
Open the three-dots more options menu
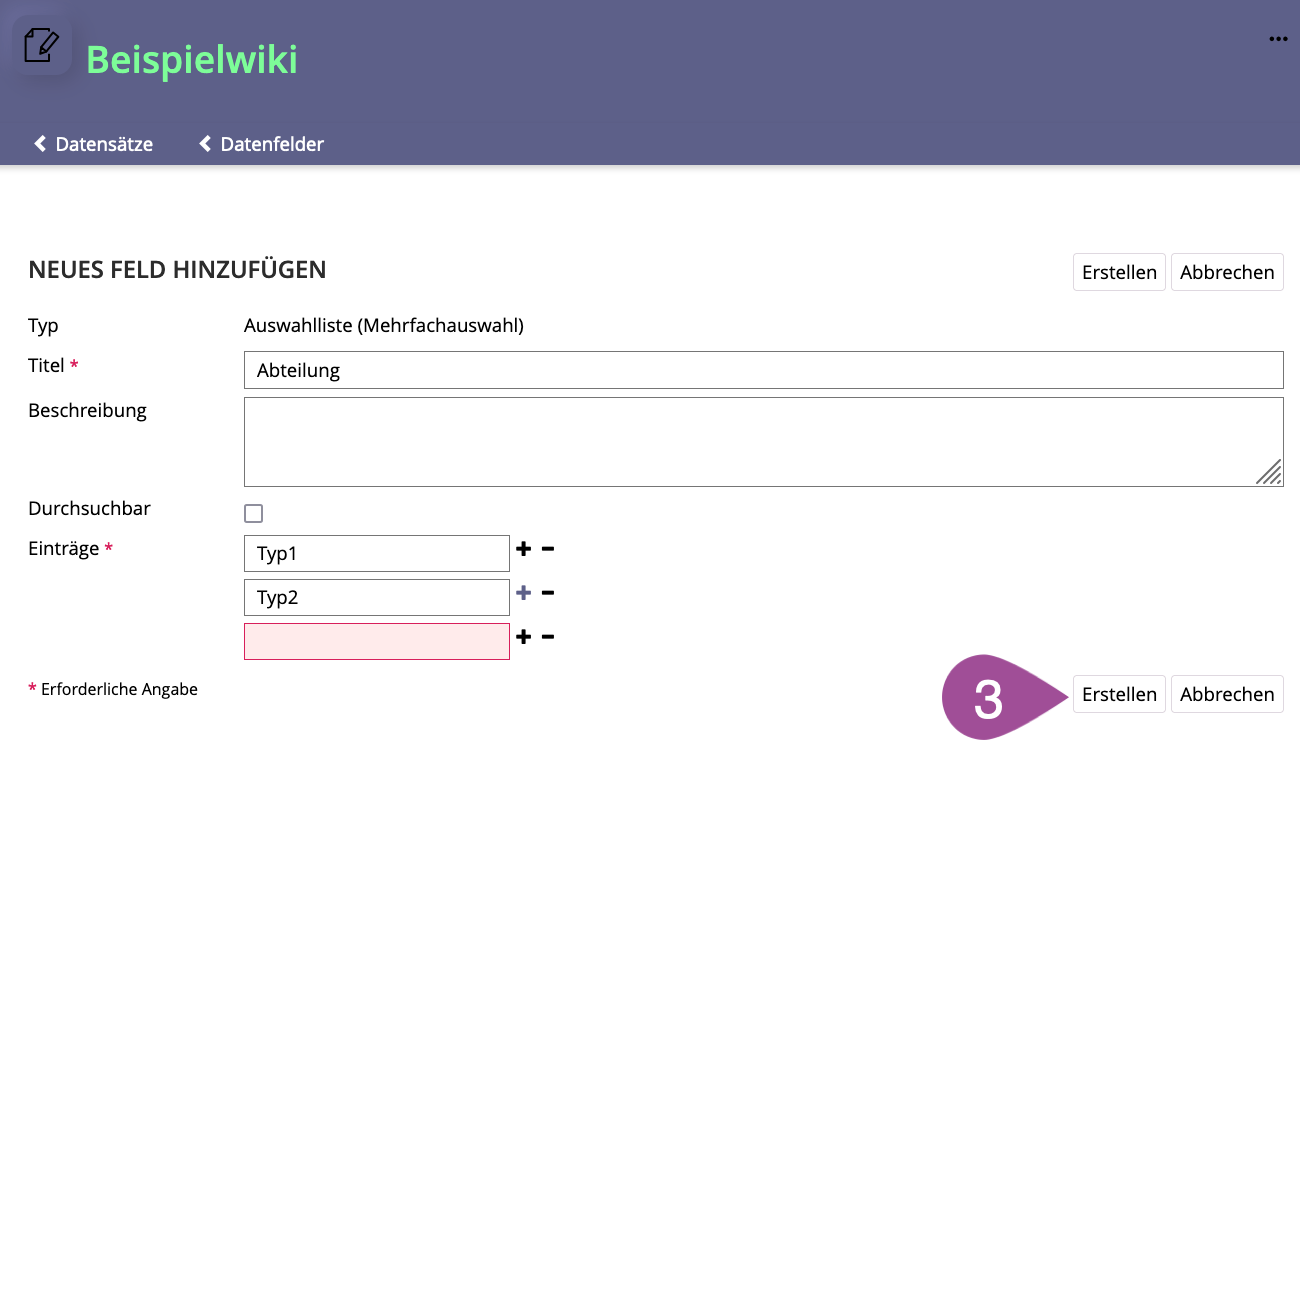pyautogui.click(x=1278, y=39)
